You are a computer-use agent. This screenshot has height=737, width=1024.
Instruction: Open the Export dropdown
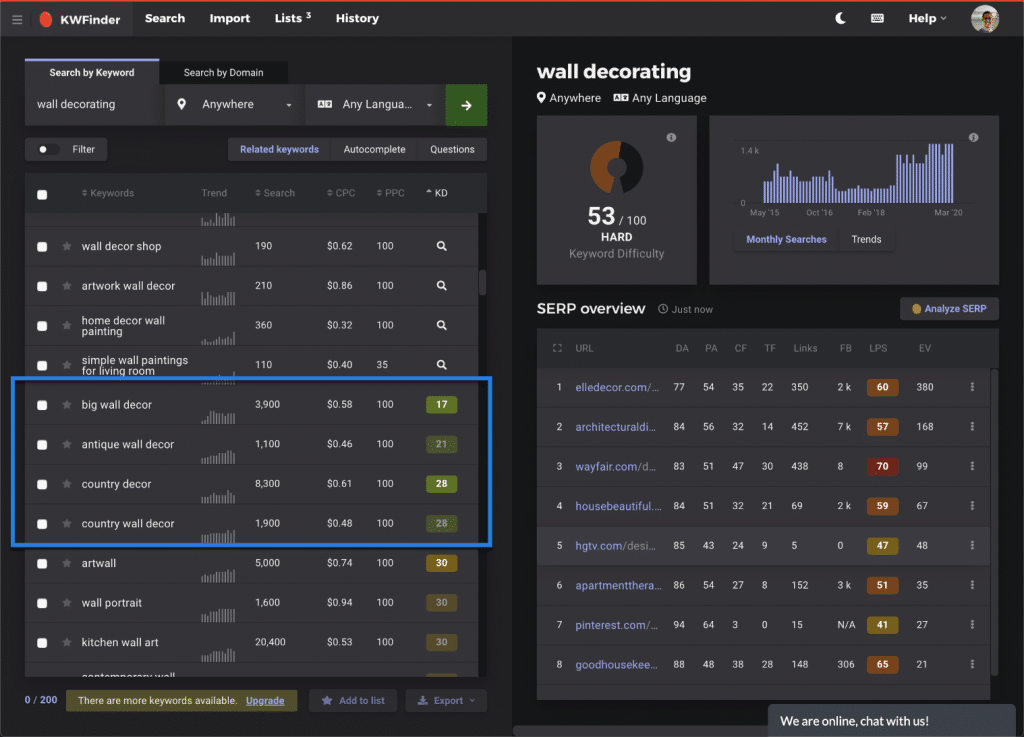click(447, 700)
